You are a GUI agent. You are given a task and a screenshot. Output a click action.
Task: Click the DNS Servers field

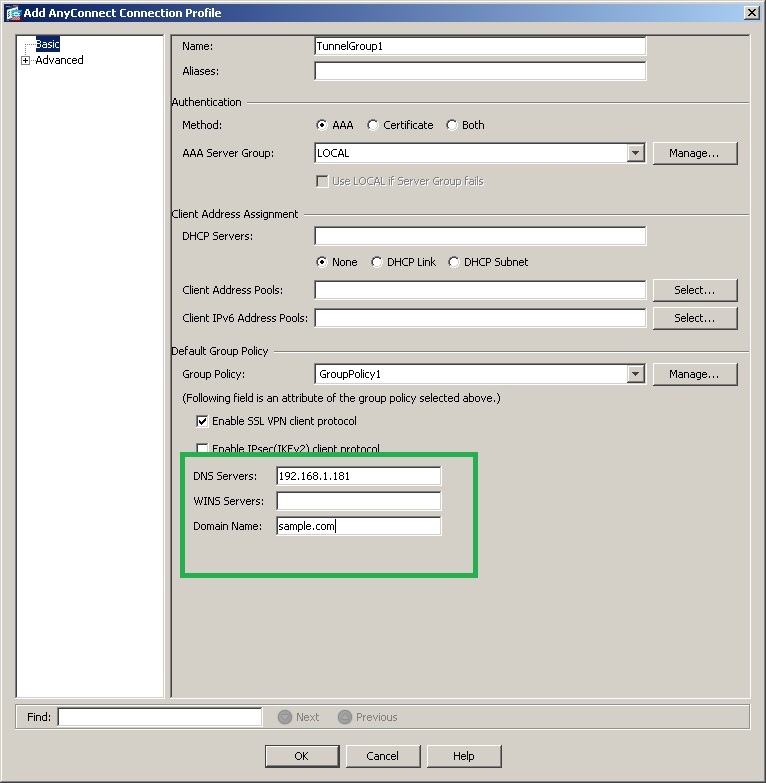[x=359, y=476]
